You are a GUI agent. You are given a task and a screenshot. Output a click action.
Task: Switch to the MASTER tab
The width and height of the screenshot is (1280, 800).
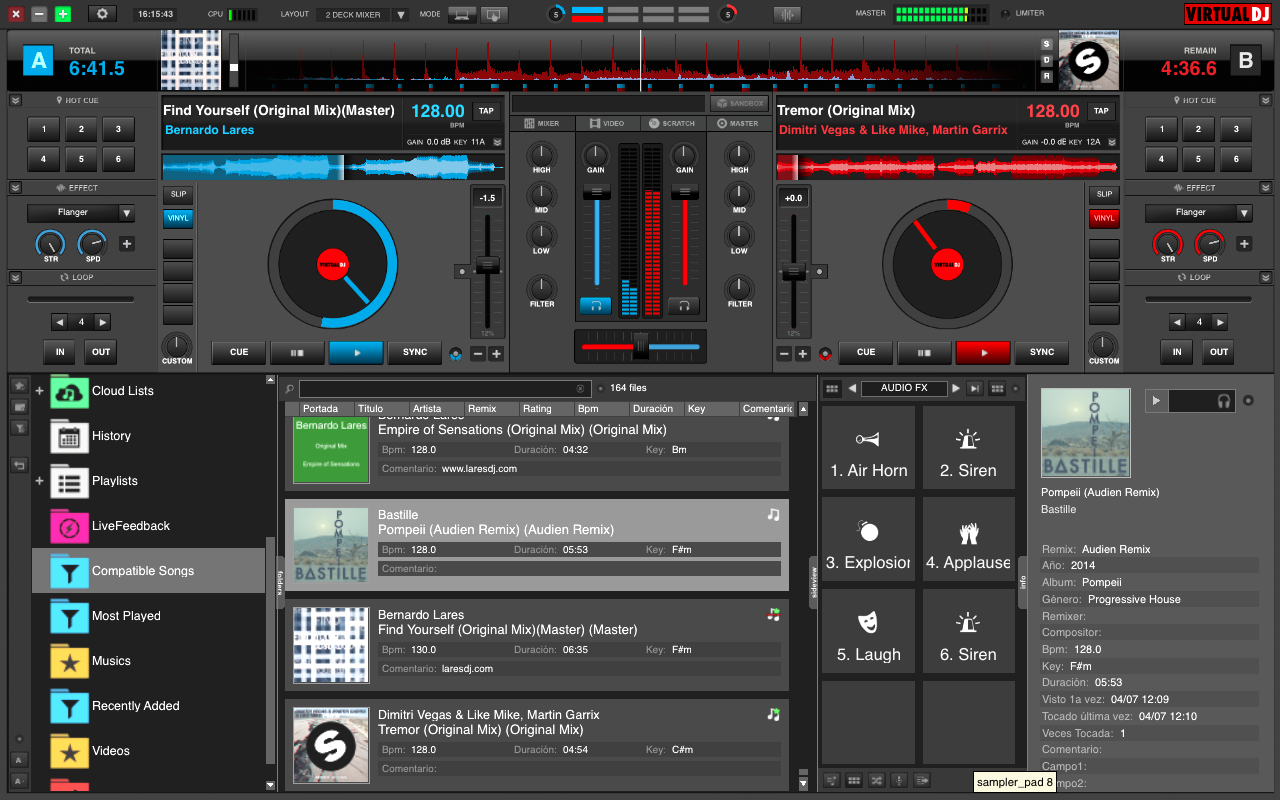(738, 123)
